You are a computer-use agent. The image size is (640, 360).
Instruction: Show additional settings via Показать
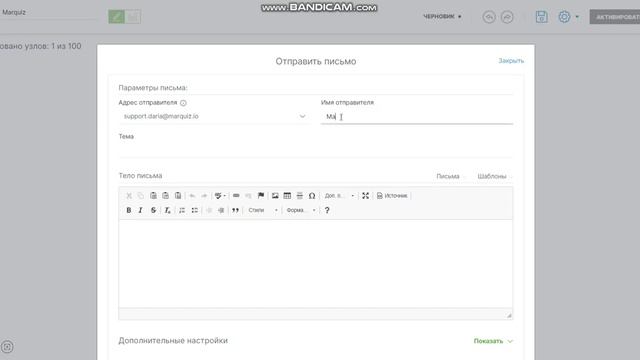click(493, 341)
